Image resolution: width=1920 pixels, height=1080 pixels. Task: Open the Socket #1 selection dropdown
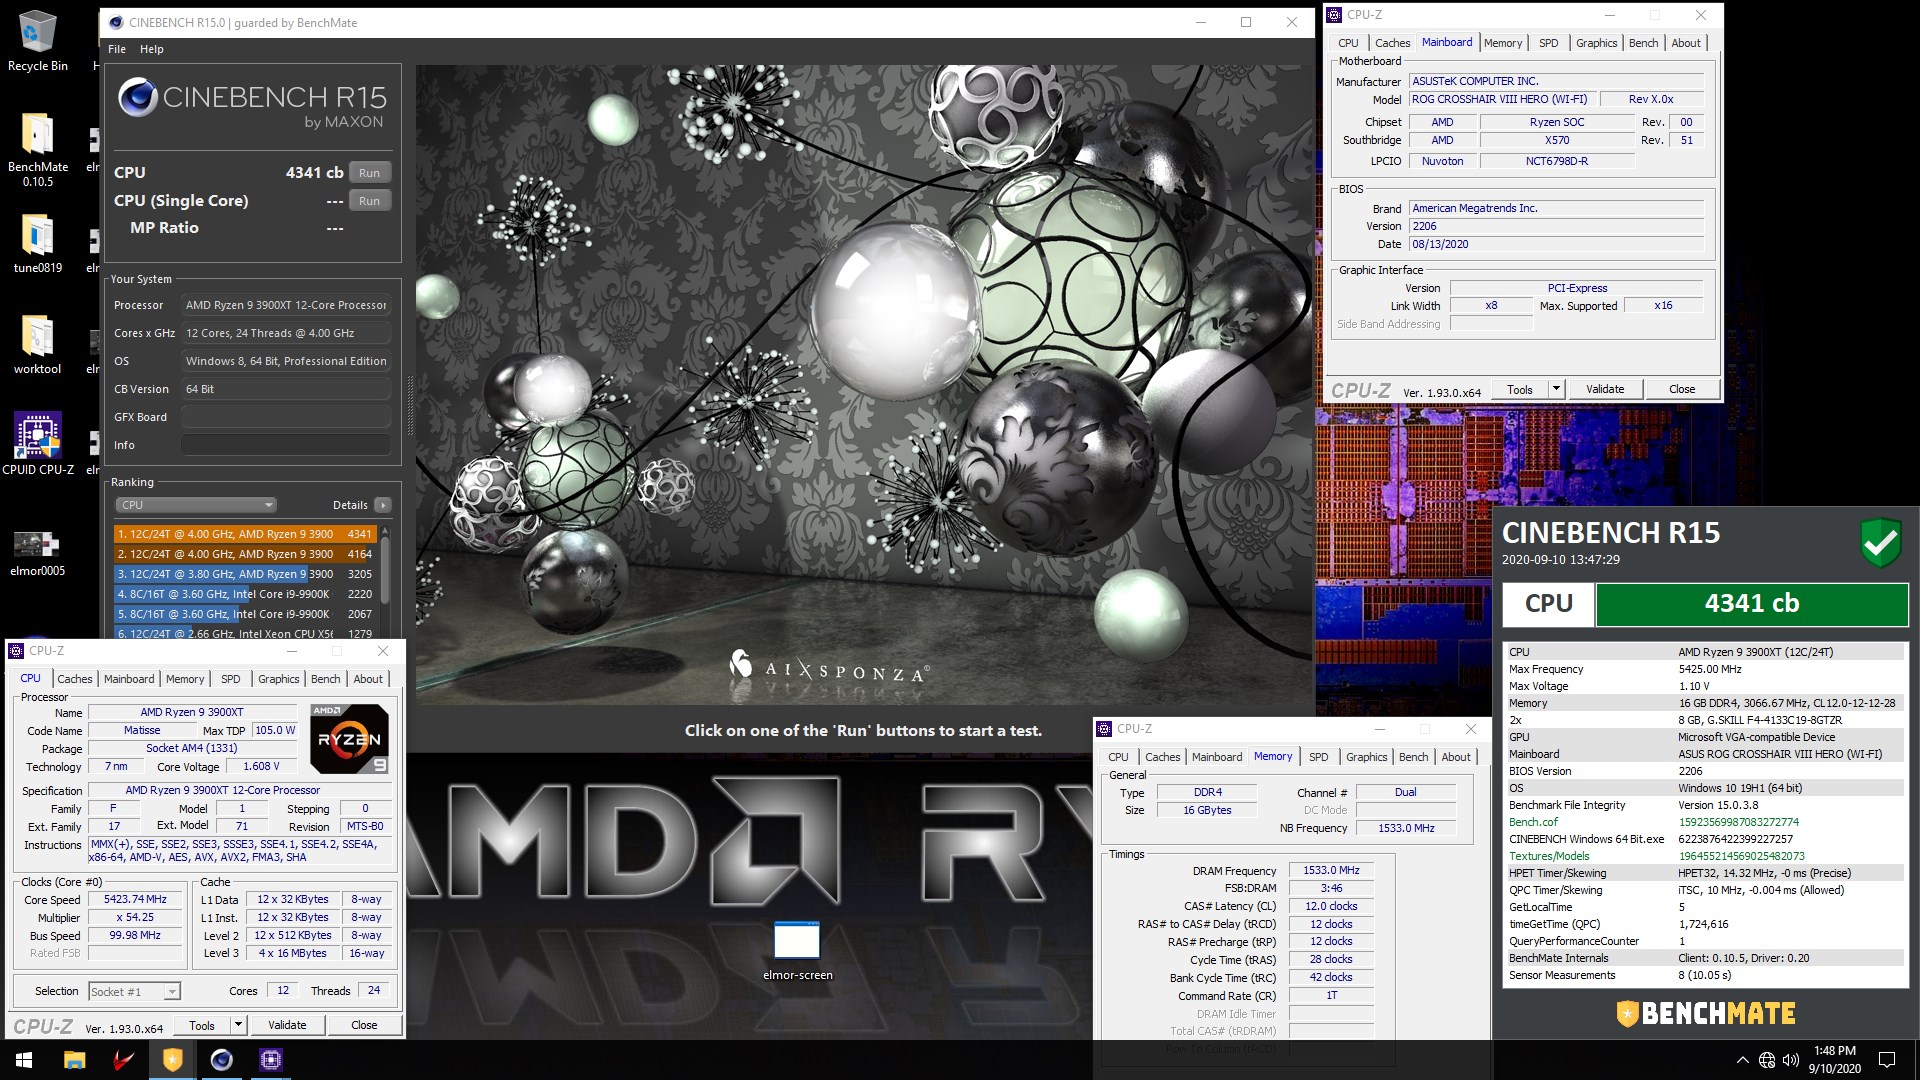click(x=134, y=991)
